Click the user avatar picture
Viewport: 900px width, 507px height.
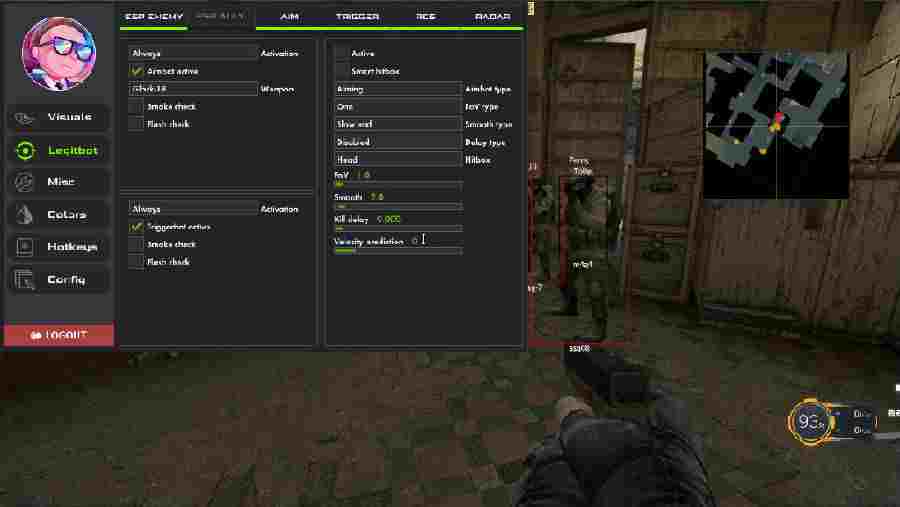[59, 53]
